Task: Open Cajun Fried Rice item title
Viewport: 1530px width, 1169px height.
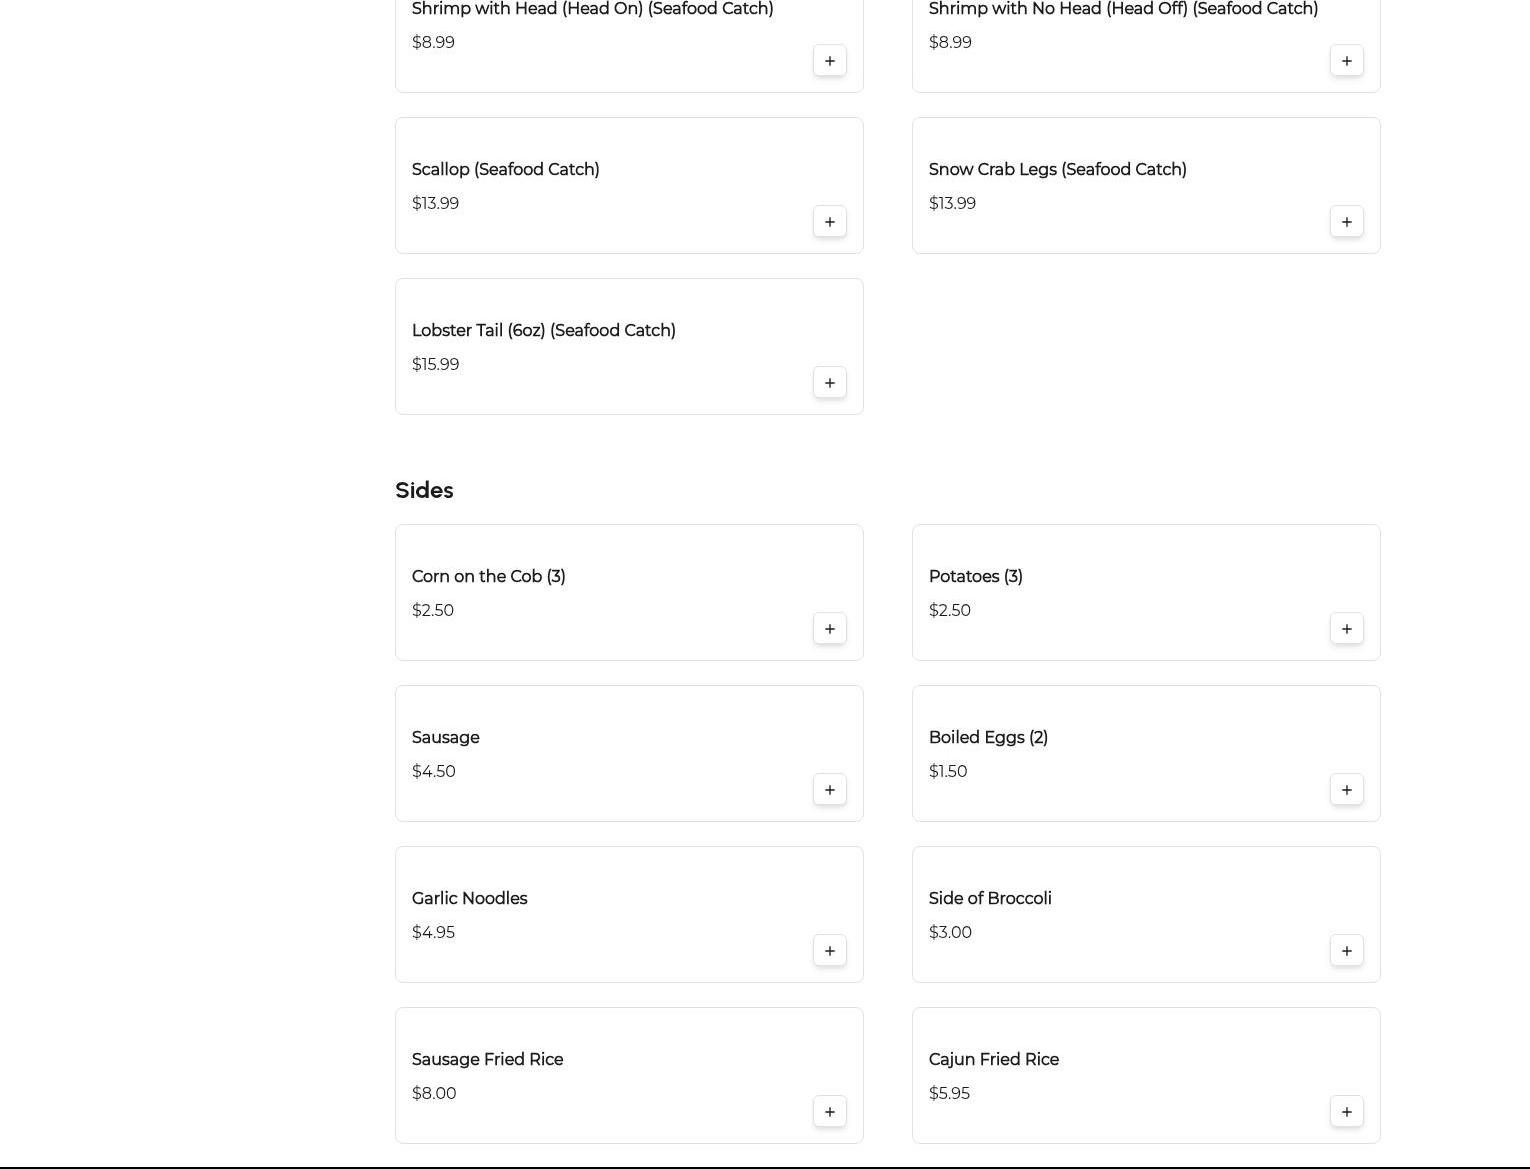Action: (x=993, y=1059)
